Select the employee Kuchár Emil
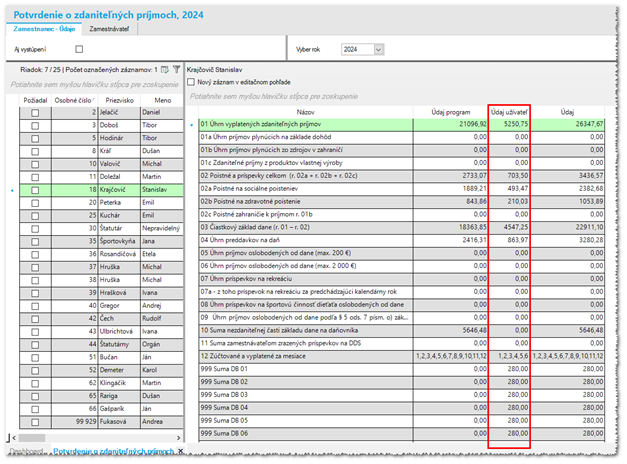The image size is (627, 464). tap(102, 216)
